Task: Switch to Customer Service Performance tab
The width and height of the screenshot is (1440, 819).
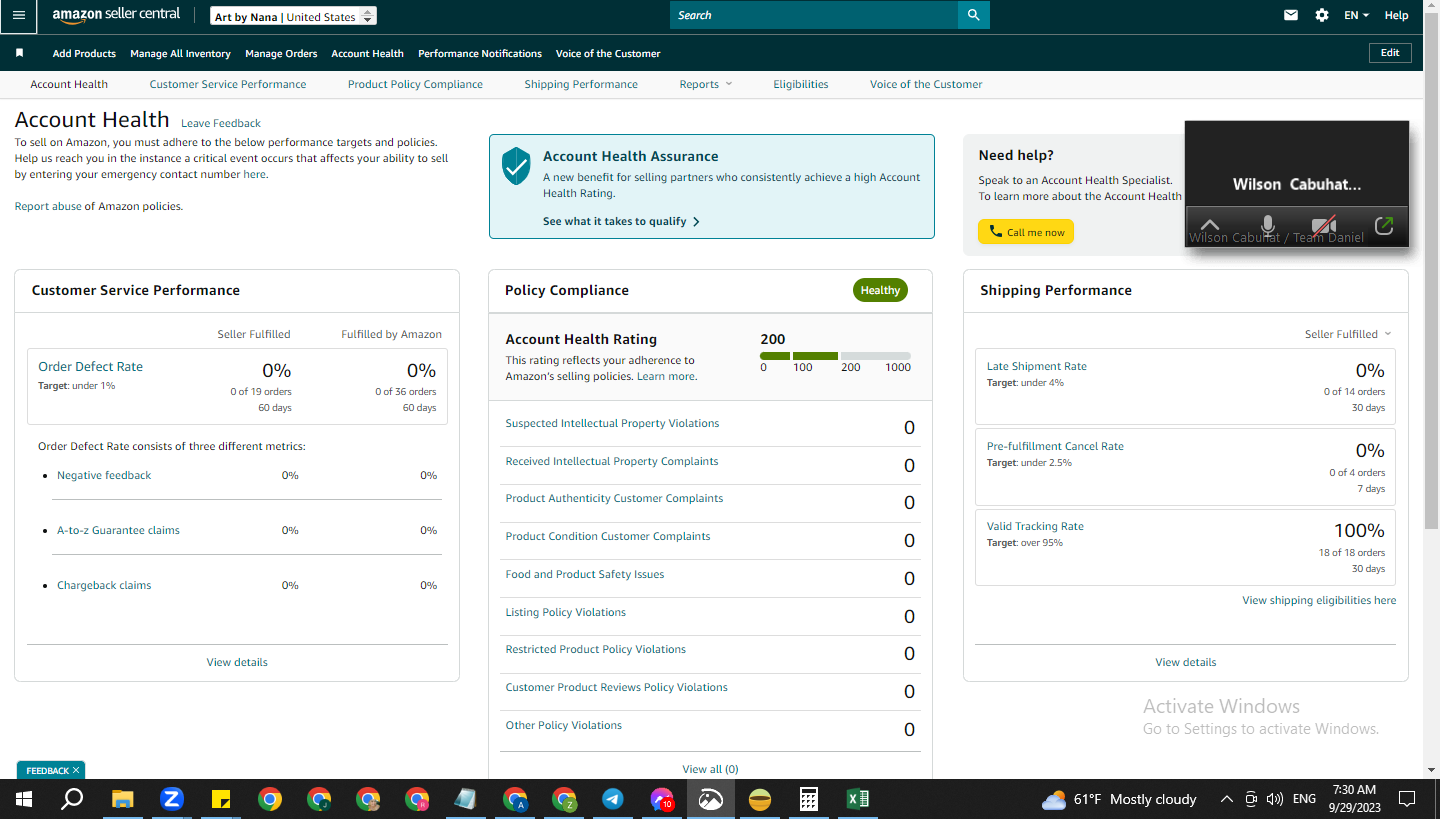Action: pyautogui.click(x=228, y=84)
